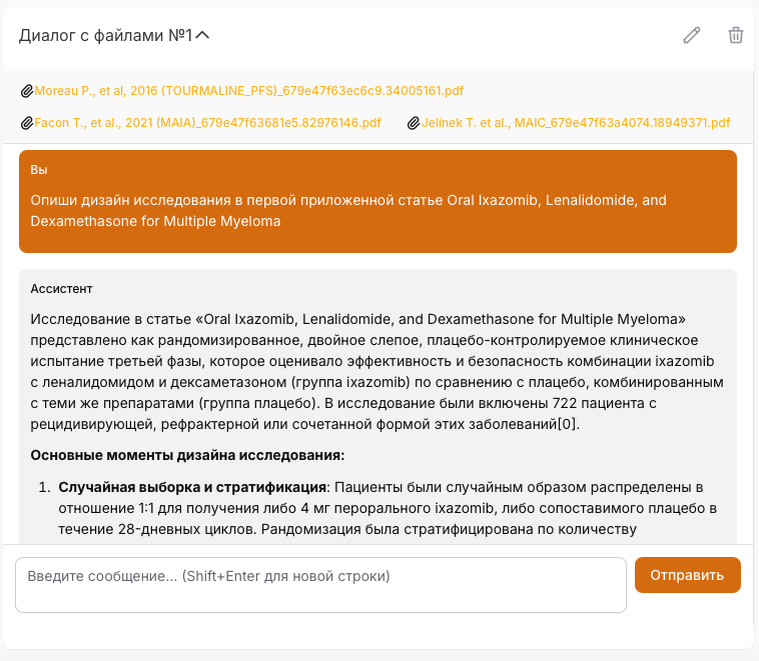Screen dimensions: 759x661
Task: Open Moreau P., et al, 2016 TOURMALINE PDF
Action: (x=249, y=91)
